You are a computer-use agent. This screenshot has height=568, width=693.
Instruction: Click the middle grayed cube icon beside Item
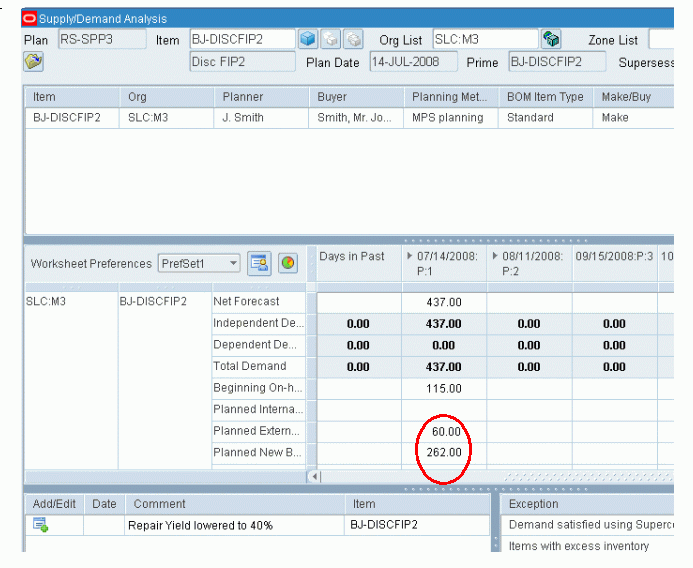tap(331, 39)
